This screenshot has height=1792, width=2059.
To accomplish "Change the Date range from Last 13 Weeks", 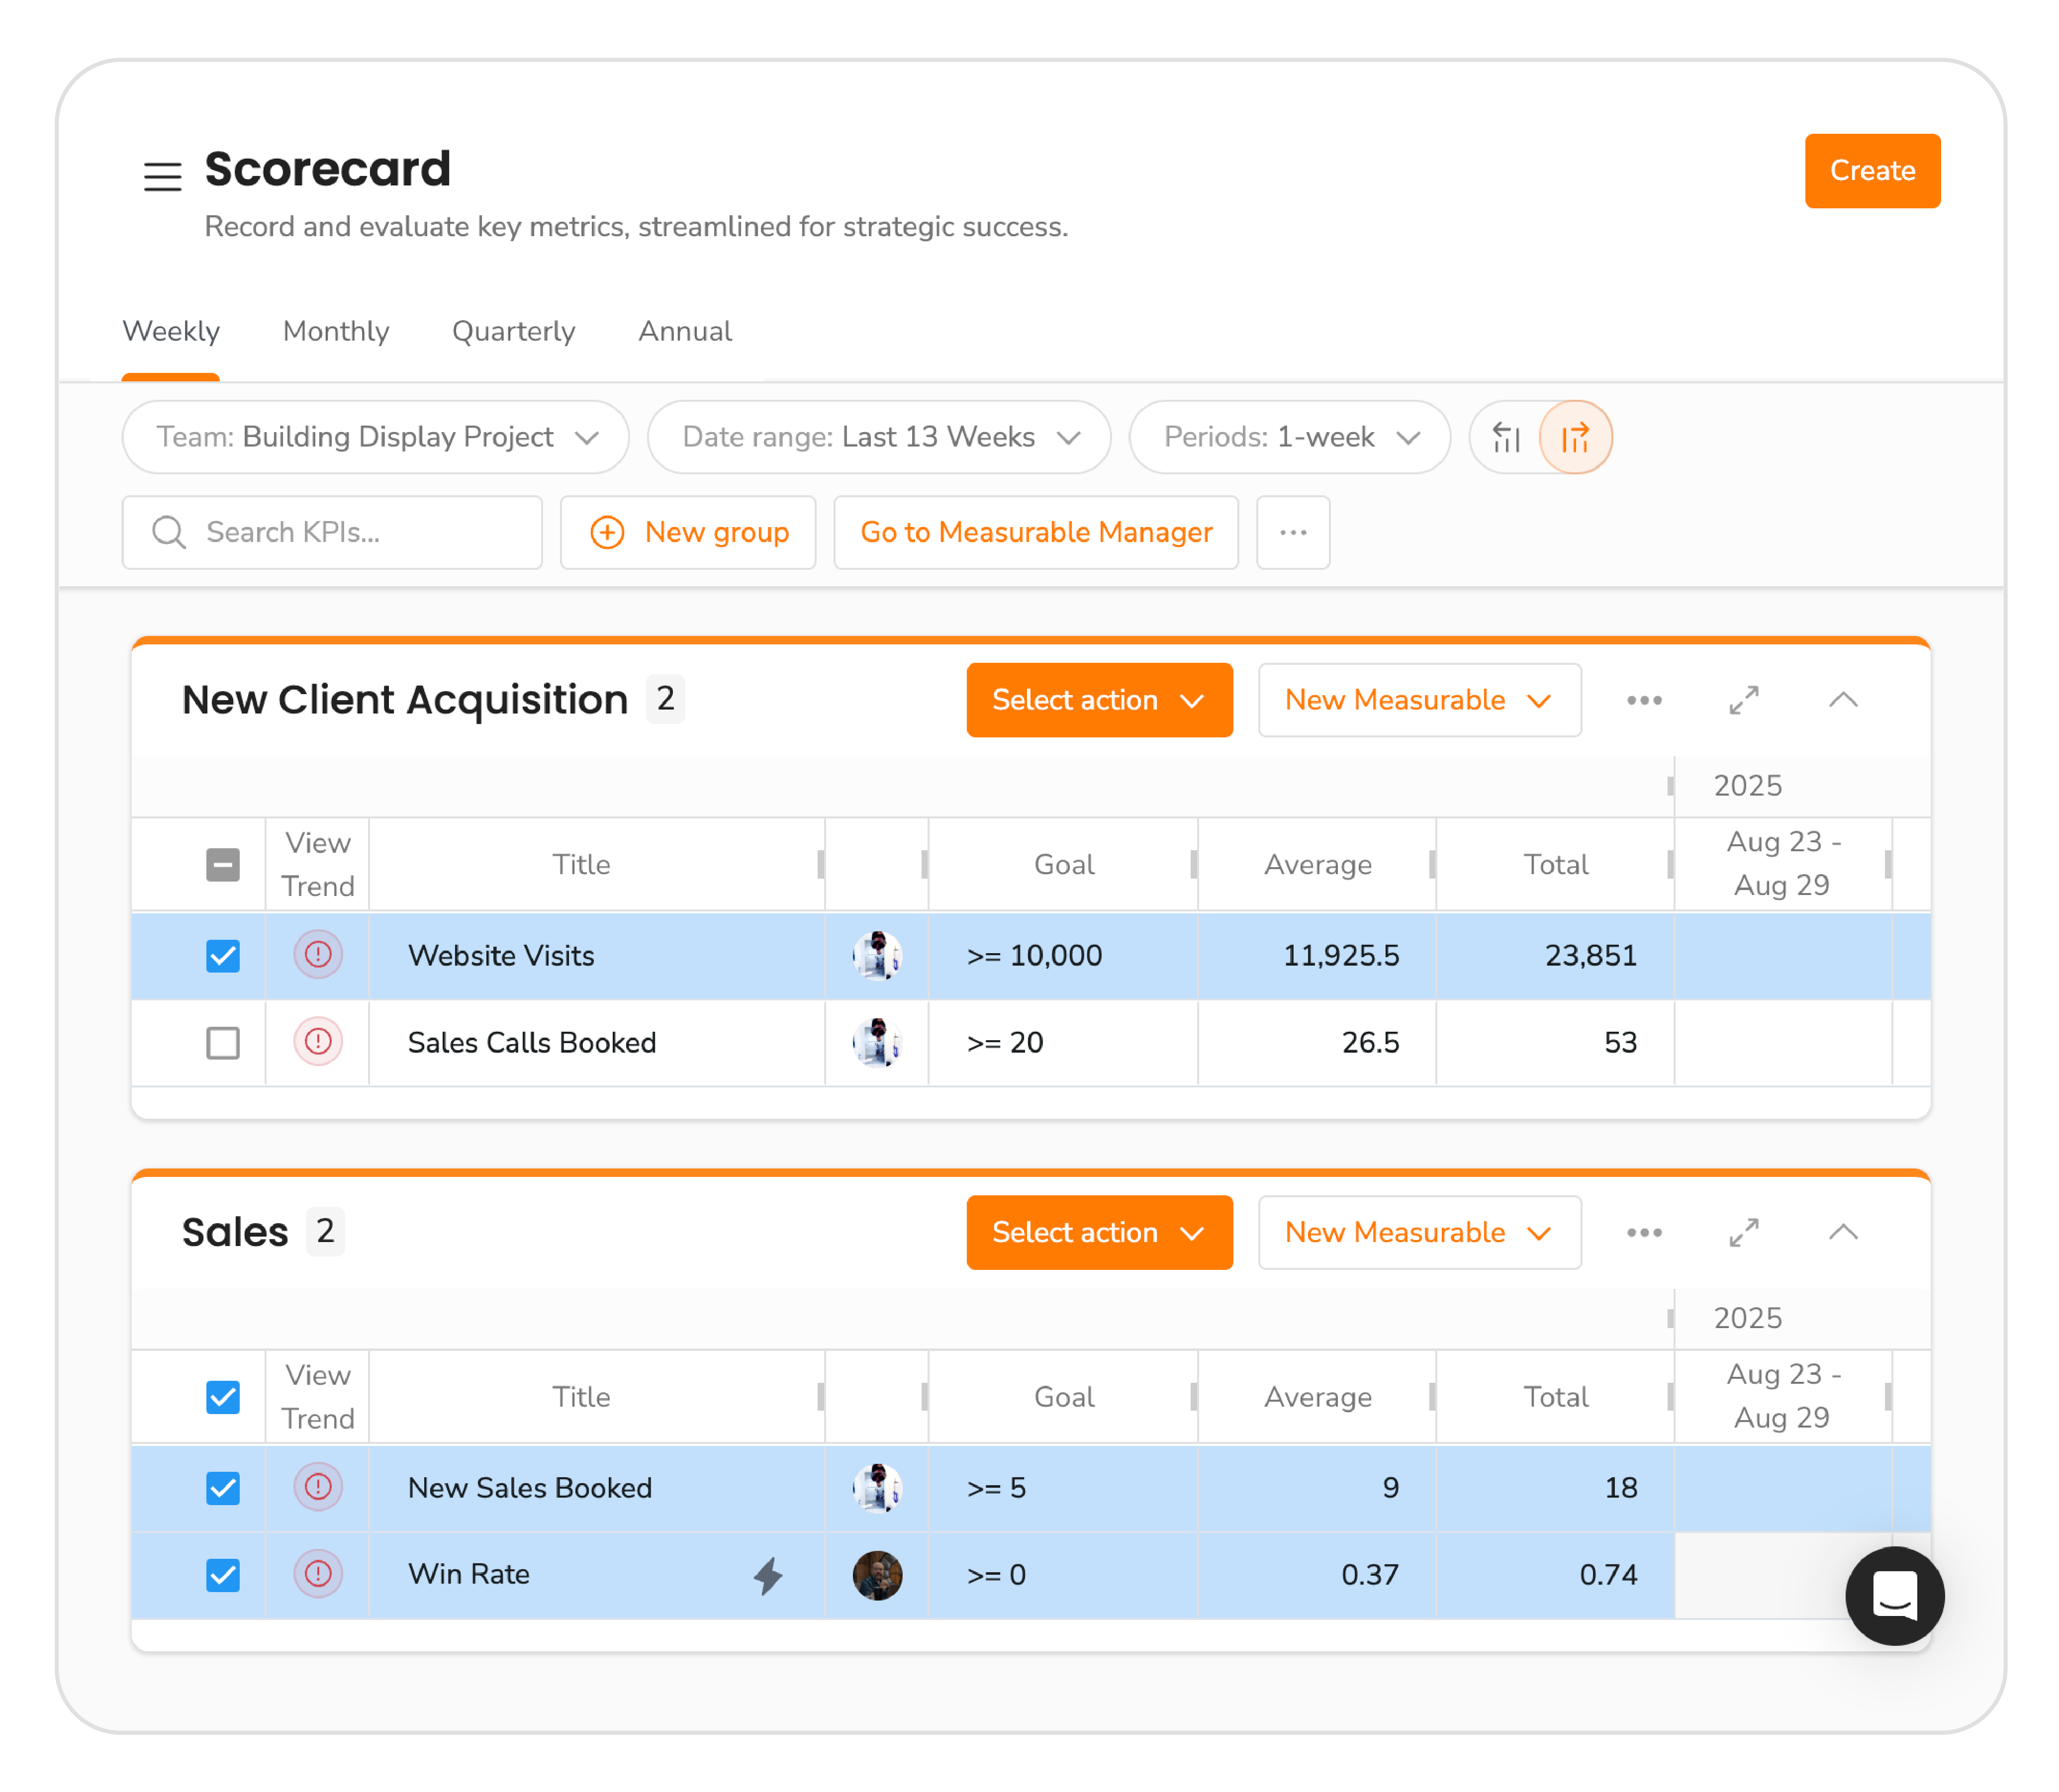I will coord(878,437).
